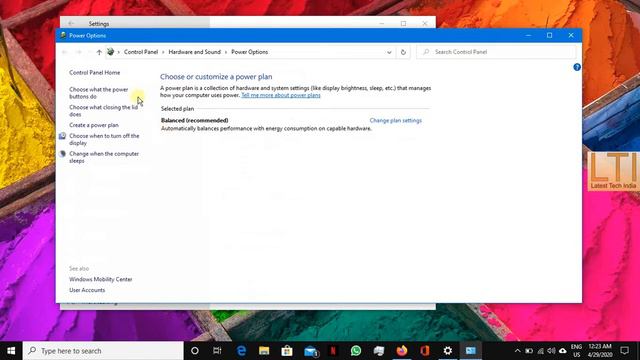This screenshot has width=640, height=360.
Task: Go to Hardware and Sound breadcrumb
Action: (194, 52)
